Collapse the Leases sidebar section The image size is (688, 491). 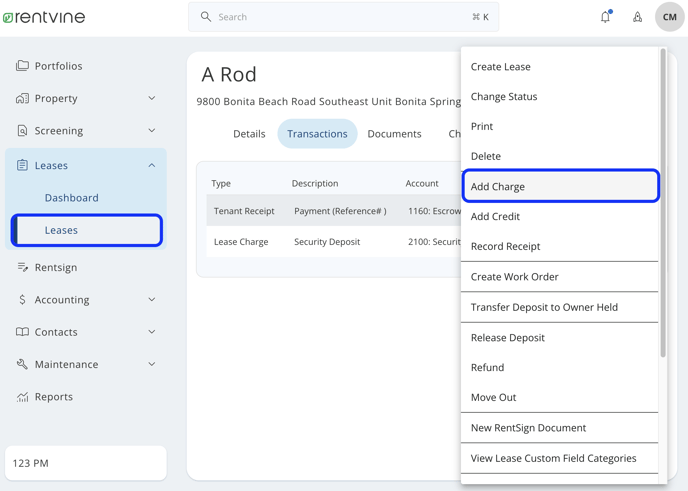pos(152,165)
